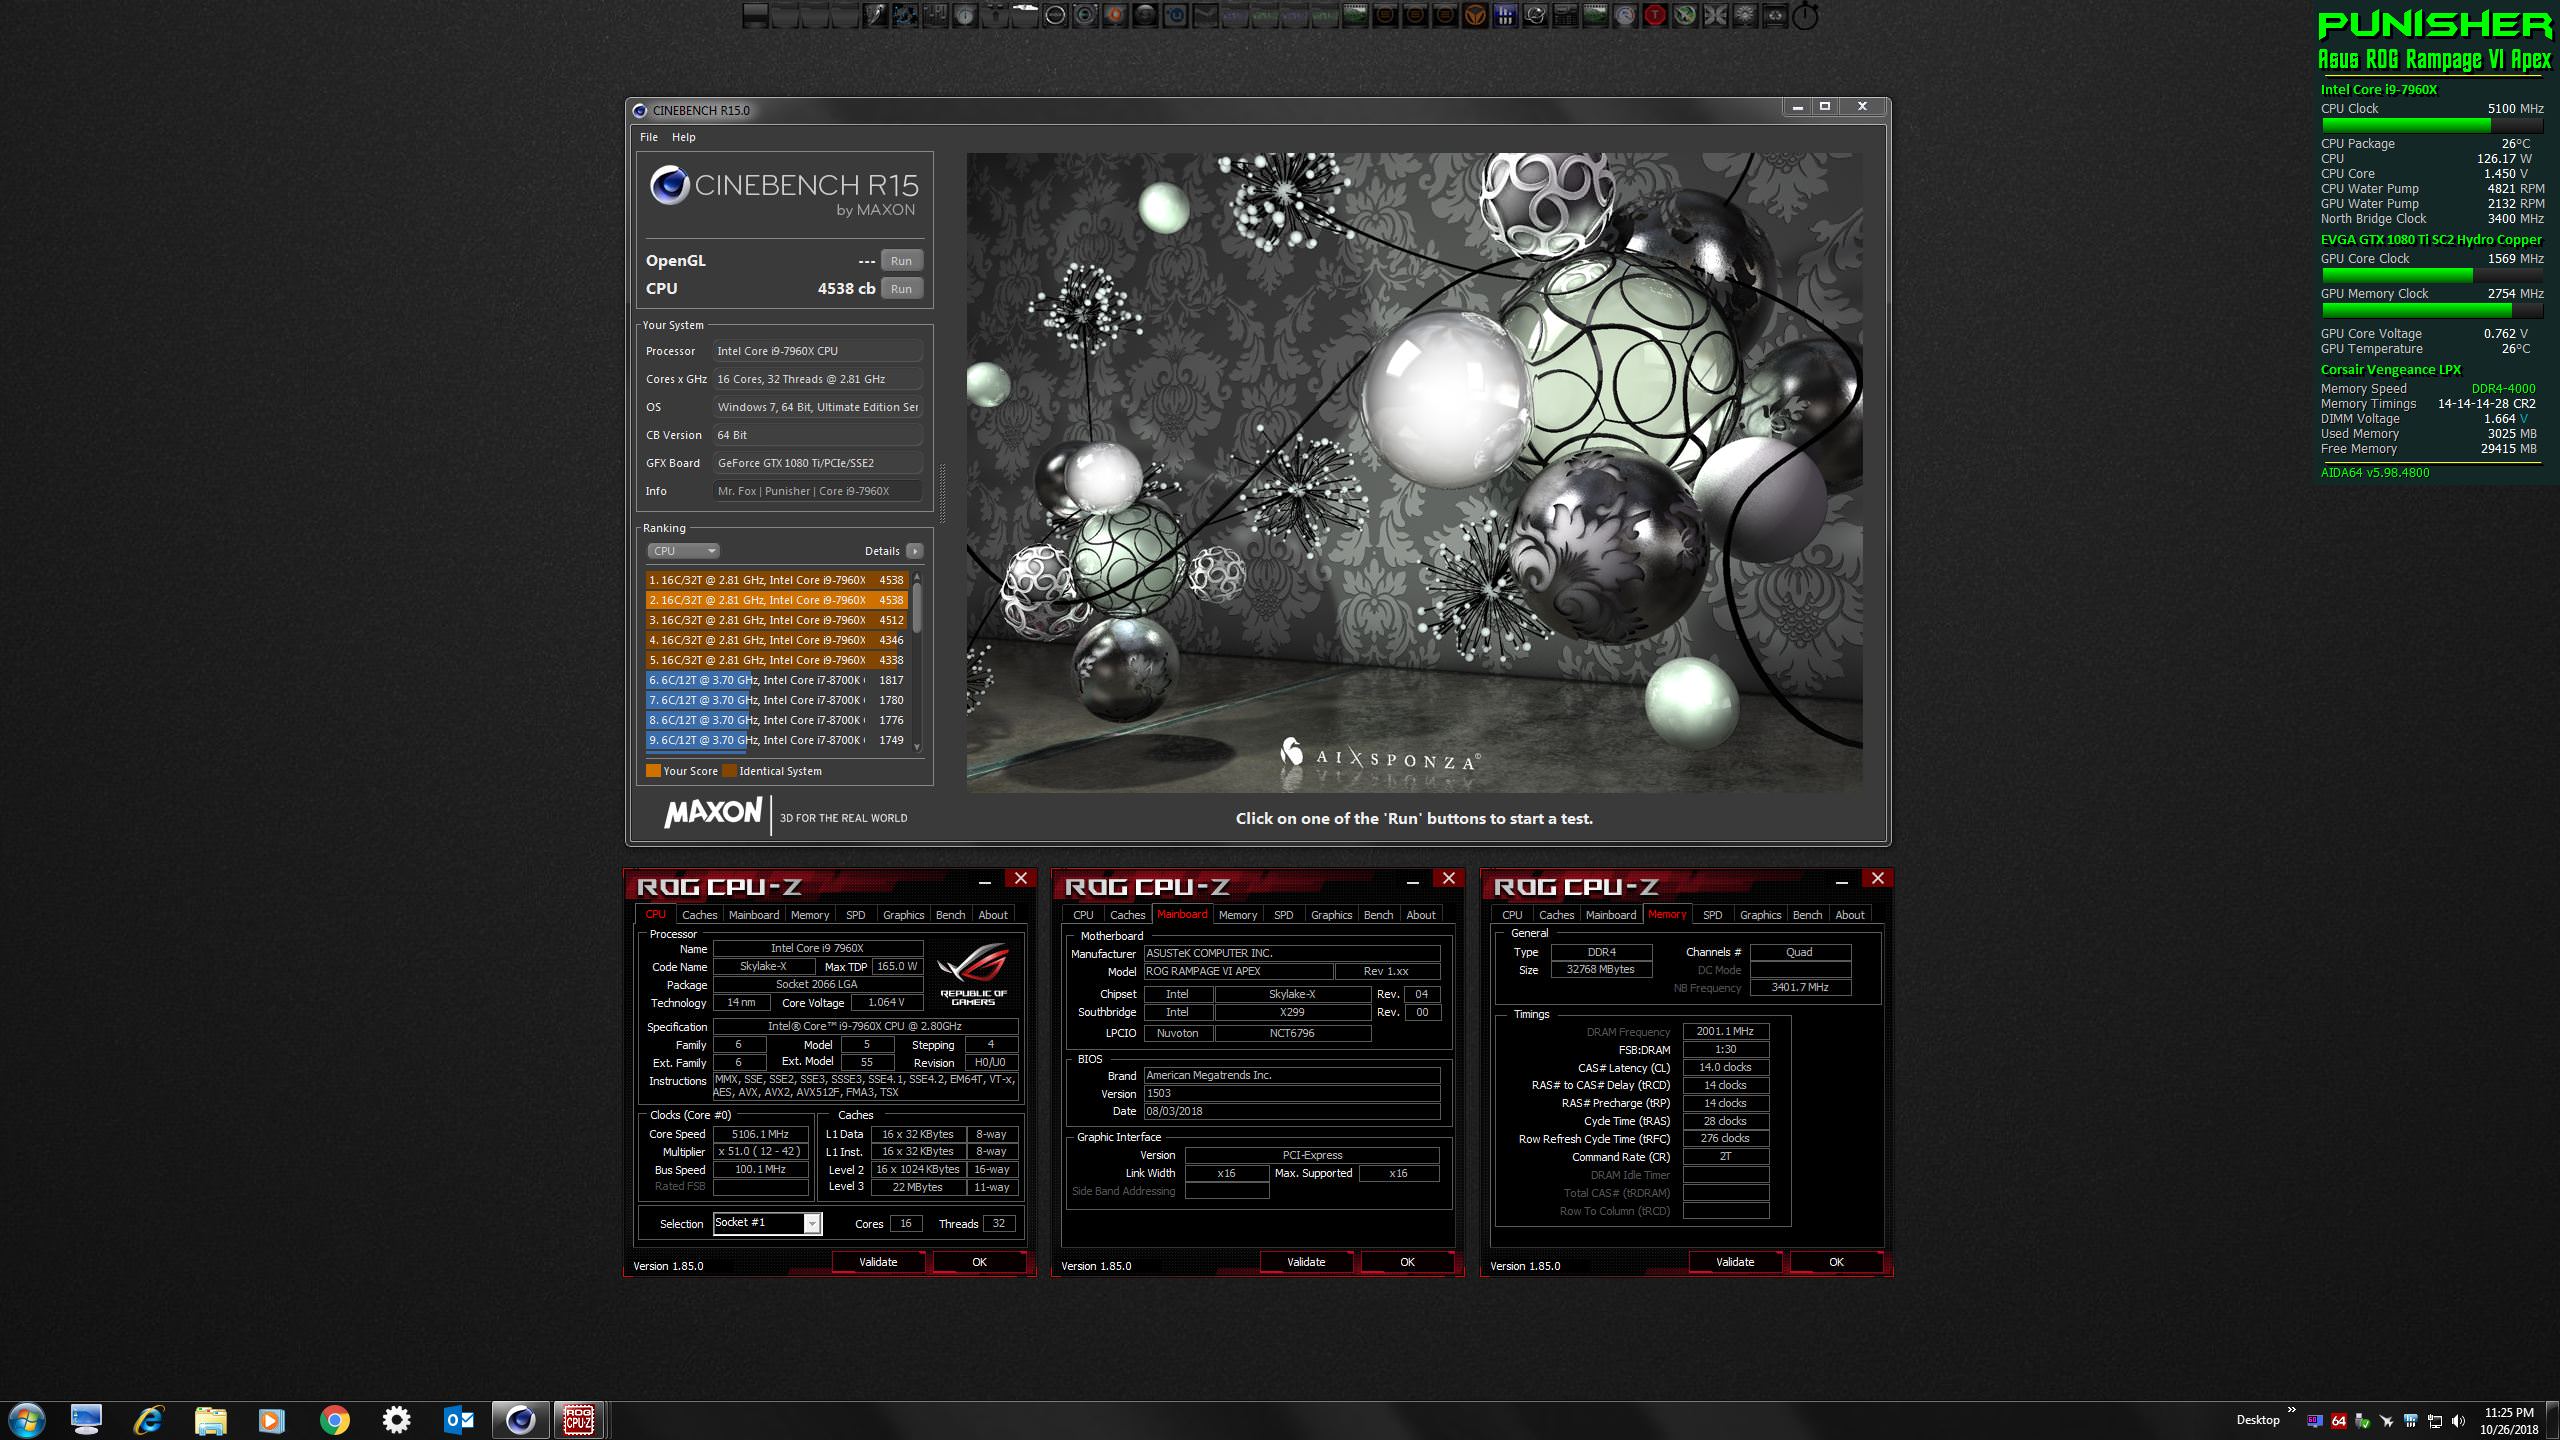Open the CPU ranking type dropdown
The image size is (2560, 1440).
pos(683,551)
